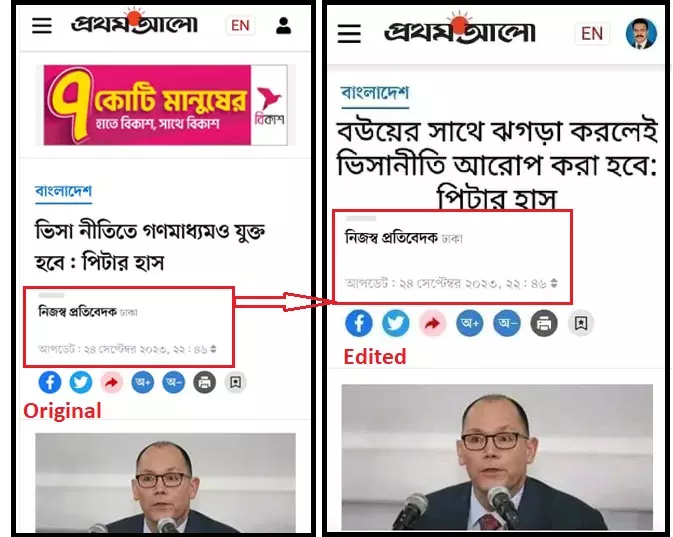Viewport: 673px width, 537px height.
Task: Click the generic user account icon
Action: click(x=283, y=26)
